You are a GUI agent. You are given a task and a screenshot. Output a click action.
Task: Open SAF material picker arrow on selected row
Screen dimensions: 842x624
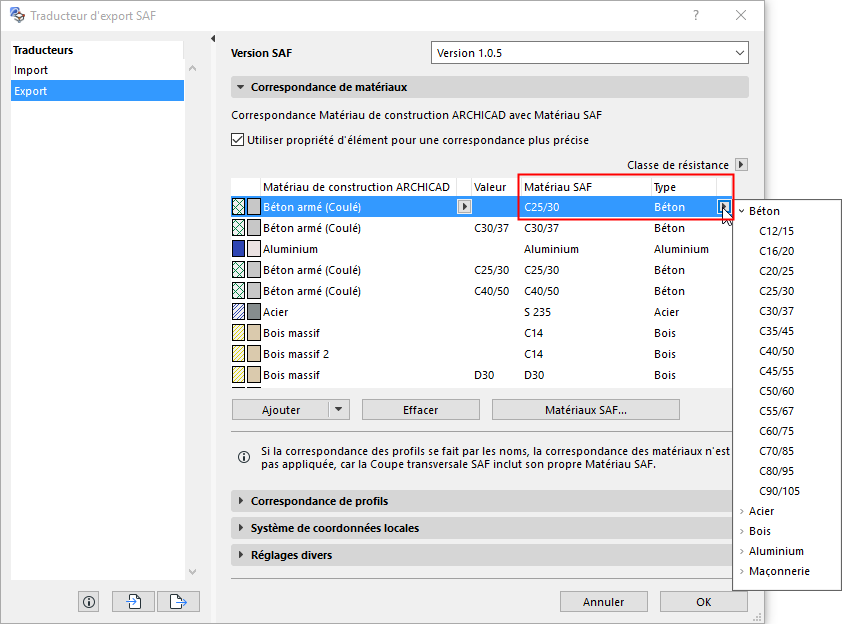click(724, 207)
